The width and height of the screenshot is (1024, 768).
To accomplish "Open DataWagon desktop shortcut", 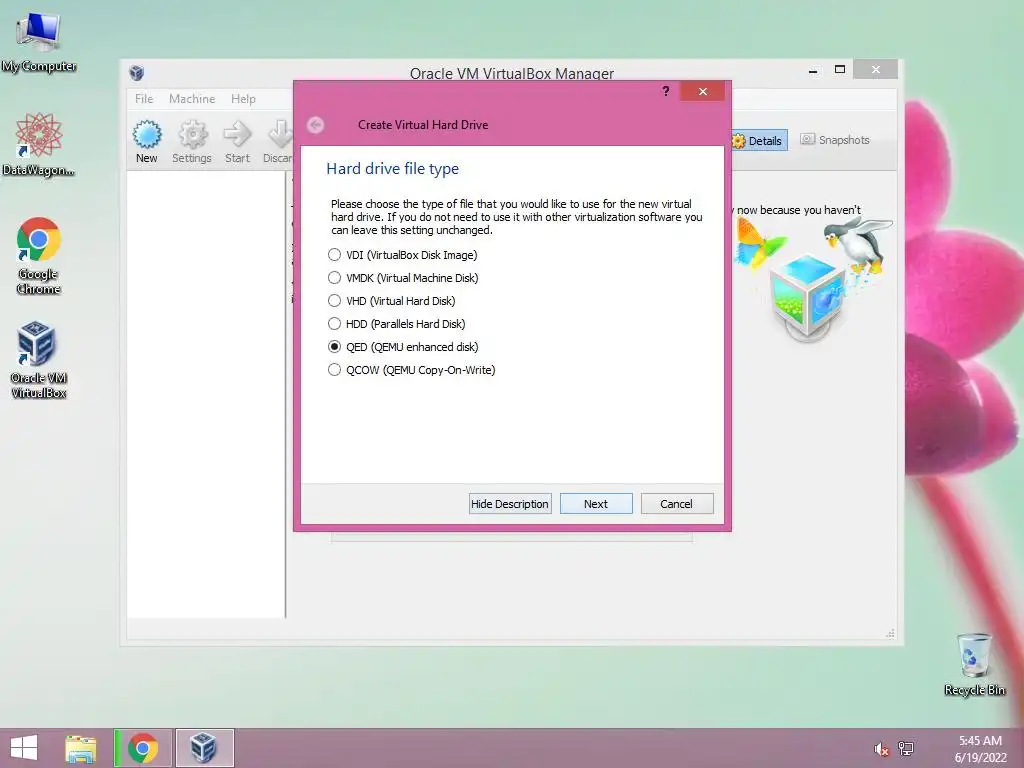I will coord(39,144).
